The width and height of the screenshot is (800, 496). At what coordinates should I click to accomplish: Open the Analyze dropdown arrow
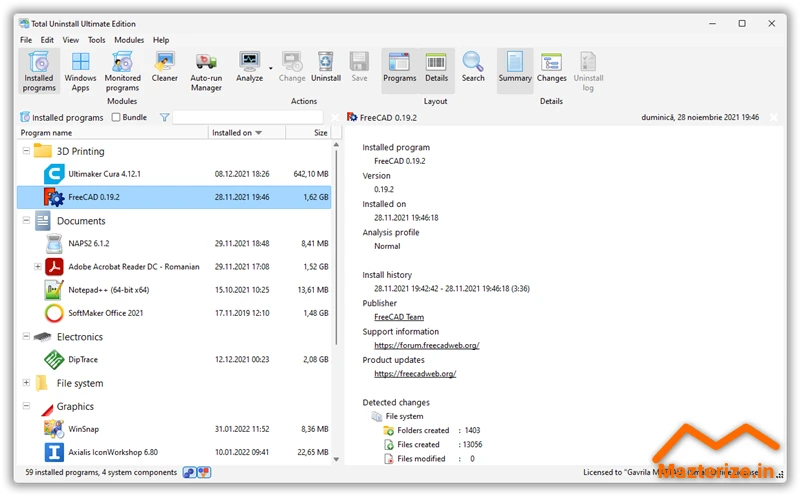click(270, 68)
